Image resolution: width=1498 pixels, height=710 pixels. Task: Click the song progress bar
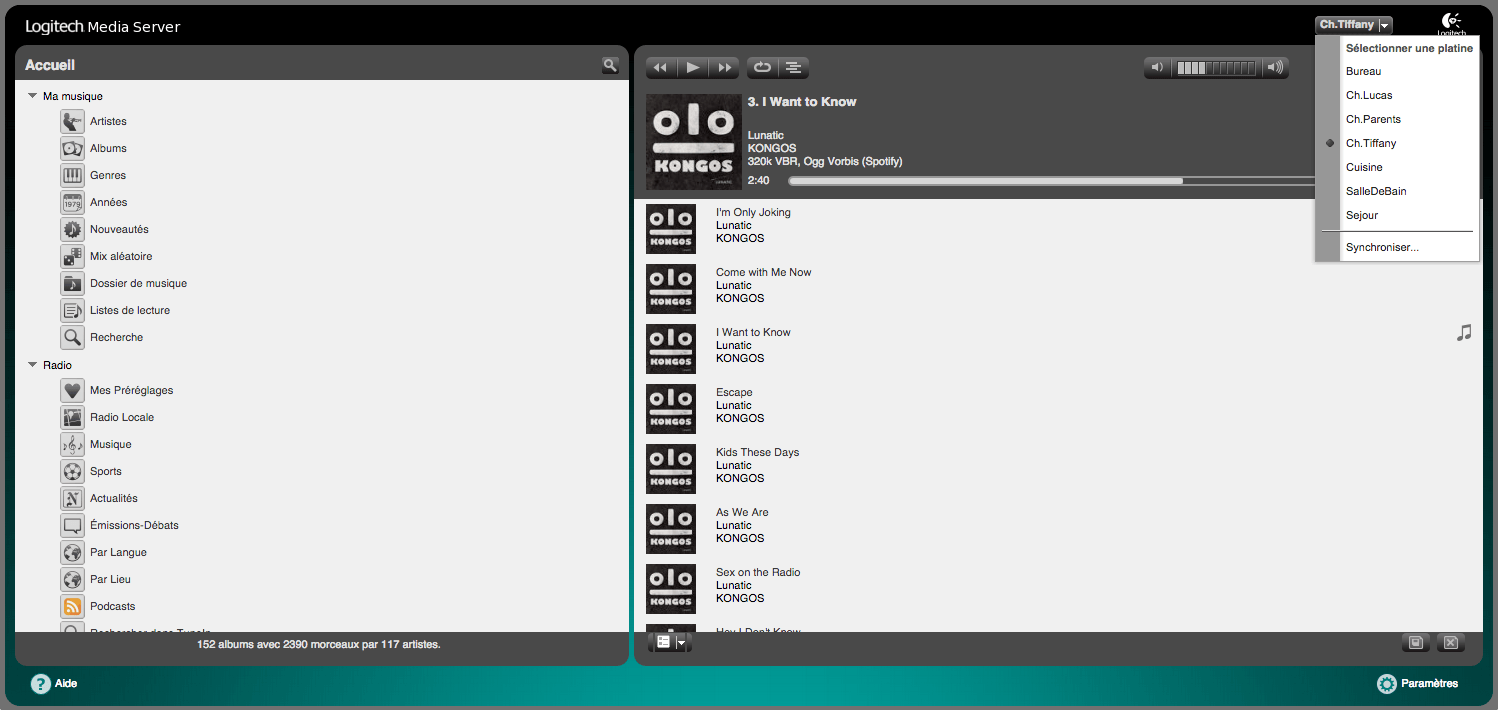tap(1052, 181)
